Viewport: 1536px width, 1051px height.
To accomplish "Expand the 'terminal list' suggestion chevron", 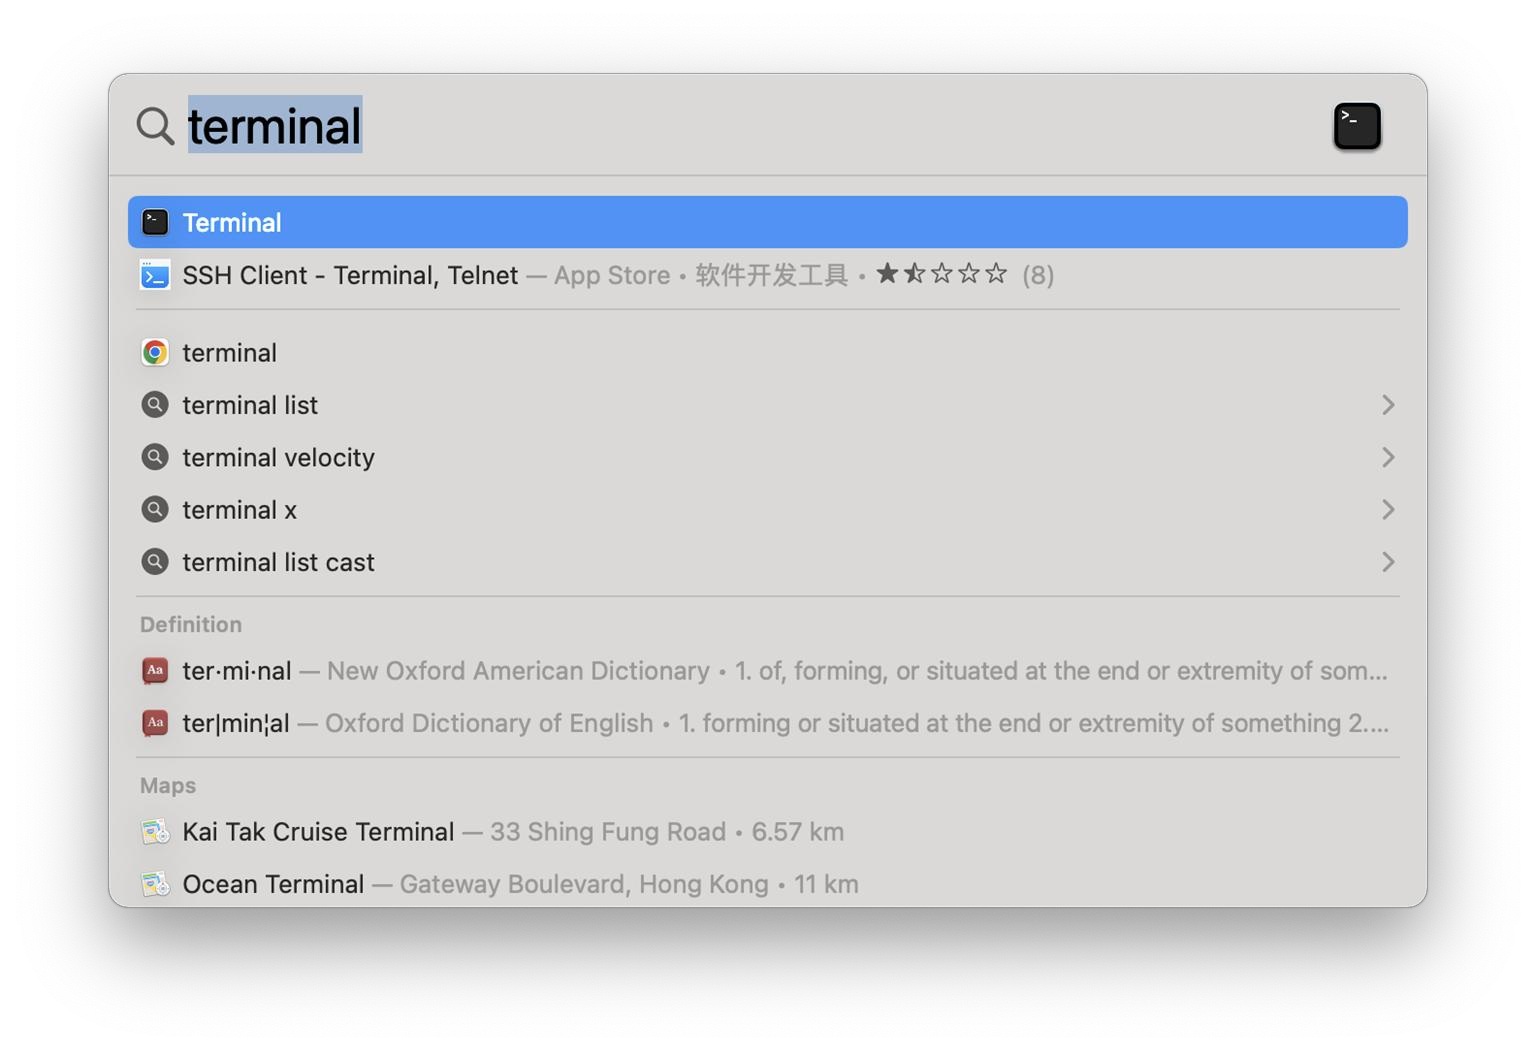I will 1388,405.
